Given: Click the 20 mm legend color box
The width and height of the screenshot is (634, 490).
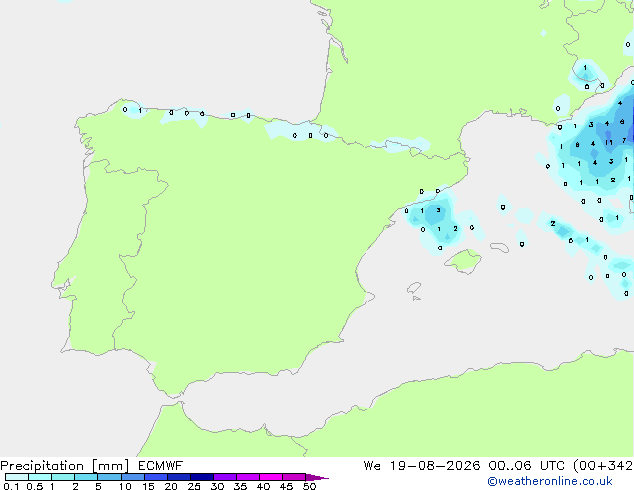Looking at the screenshot, I should click(x=179, y=477).
